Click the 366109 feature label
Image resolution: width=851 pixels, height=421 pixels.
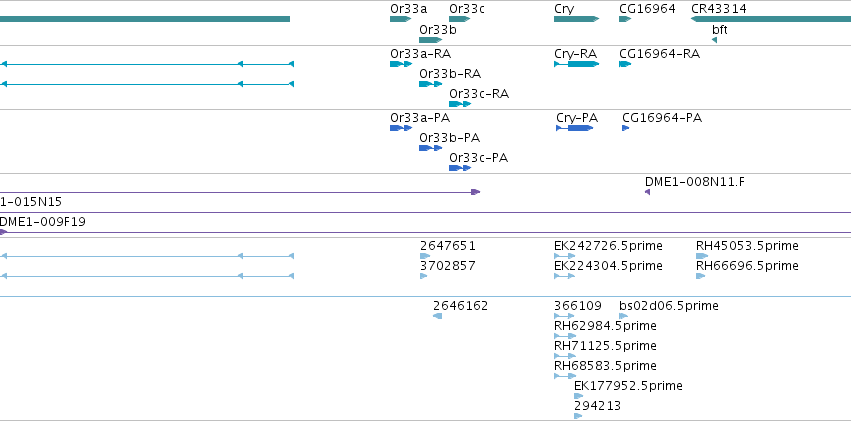(x=578, y=306)
